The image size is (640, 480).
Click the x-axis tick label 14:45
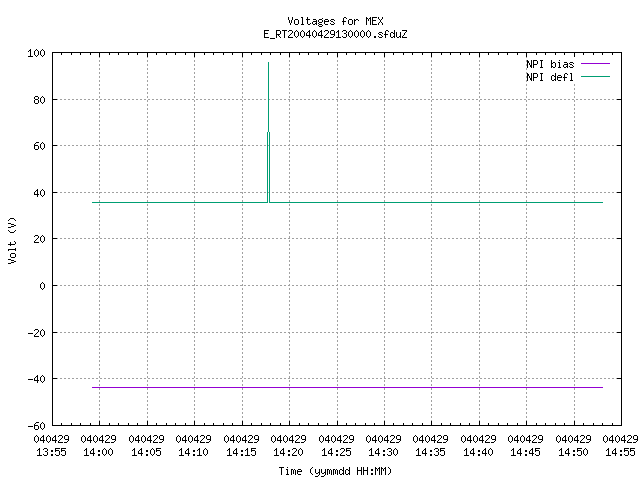[525, 452]
